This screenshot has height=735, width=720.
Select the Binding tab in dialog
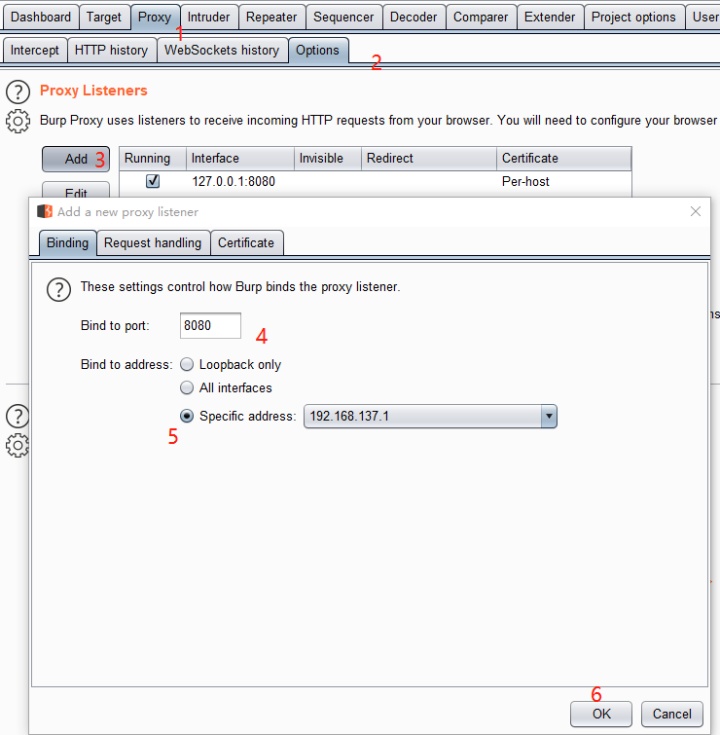click(68, 243)
